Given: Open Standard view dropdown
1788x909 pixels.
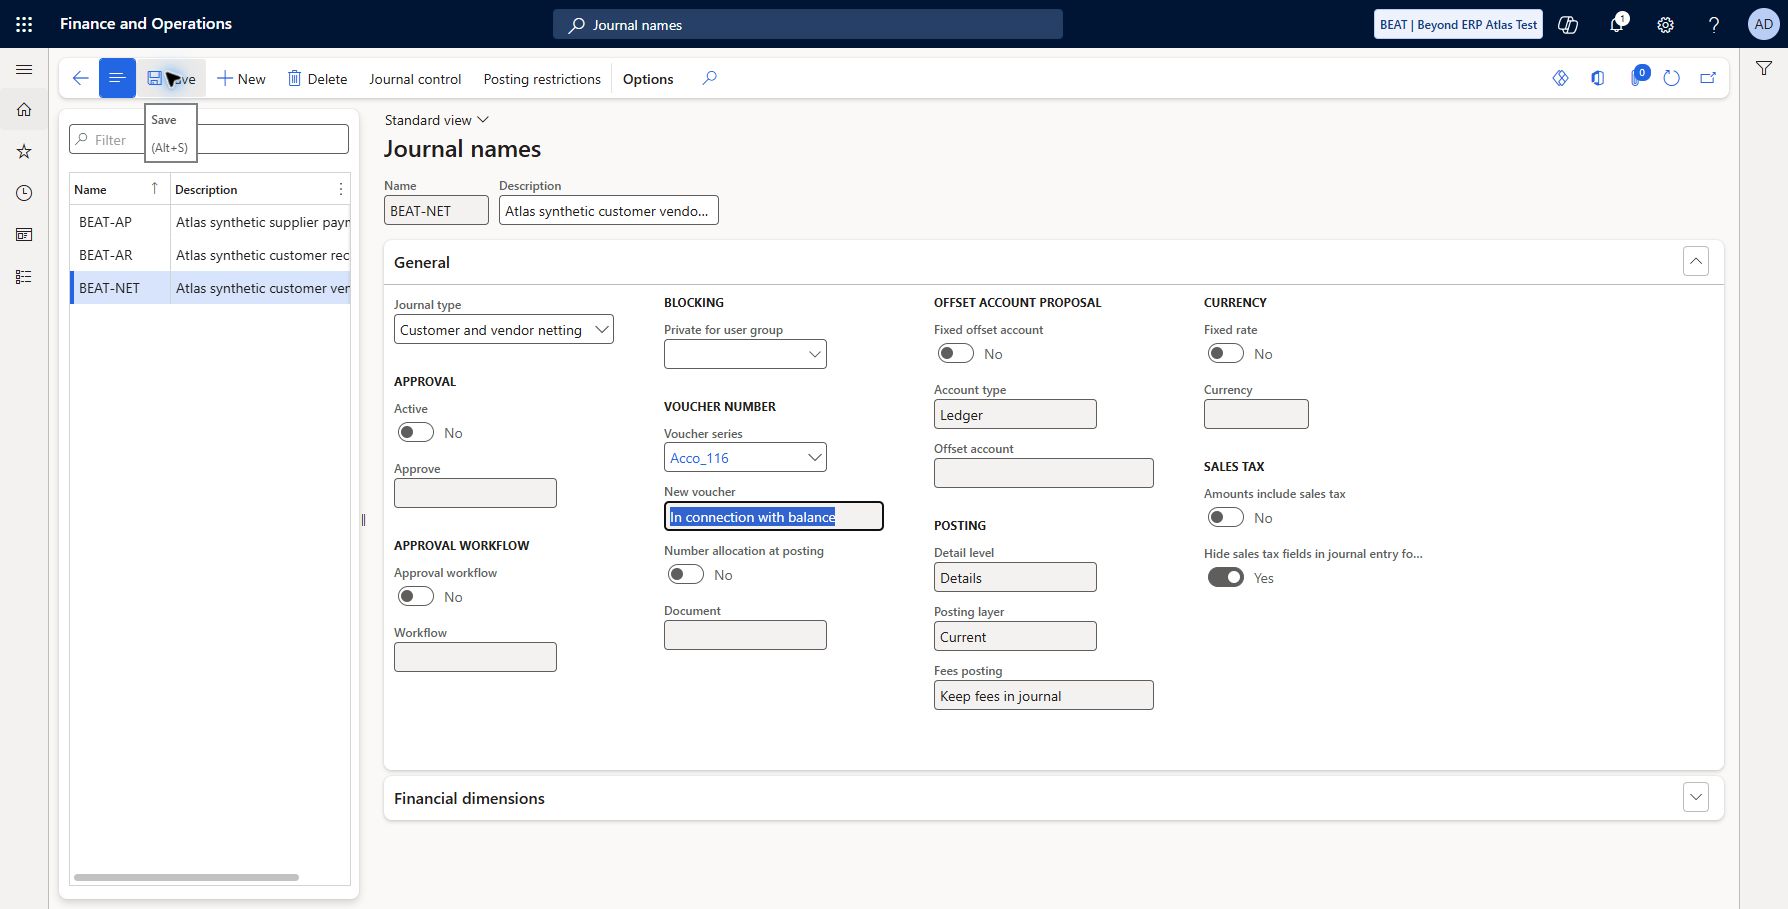Looking at the screenshot, I should pyautogui.click(x=437, y=120).
